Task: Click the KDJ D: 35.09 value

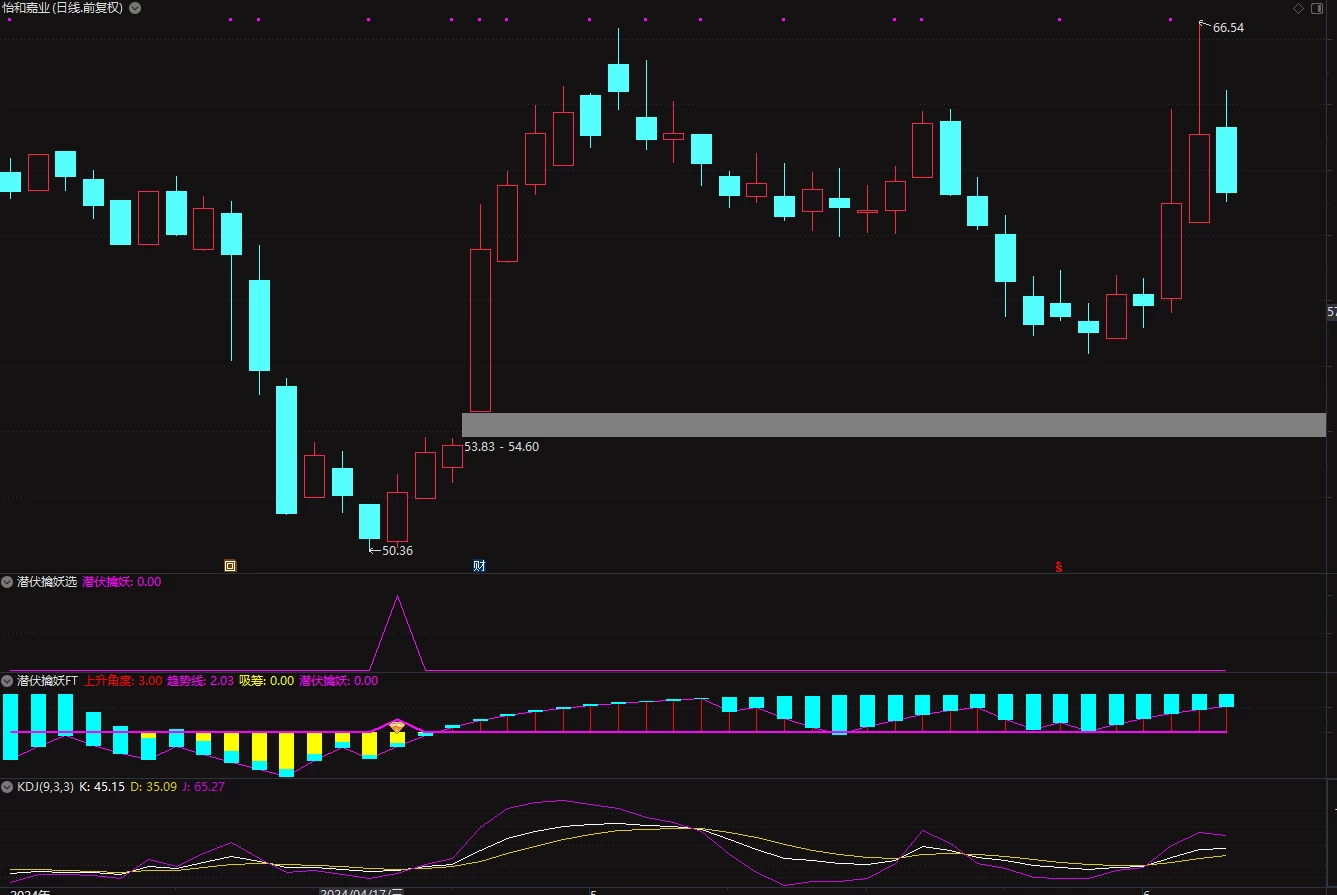Action: (x=154, y=787)
